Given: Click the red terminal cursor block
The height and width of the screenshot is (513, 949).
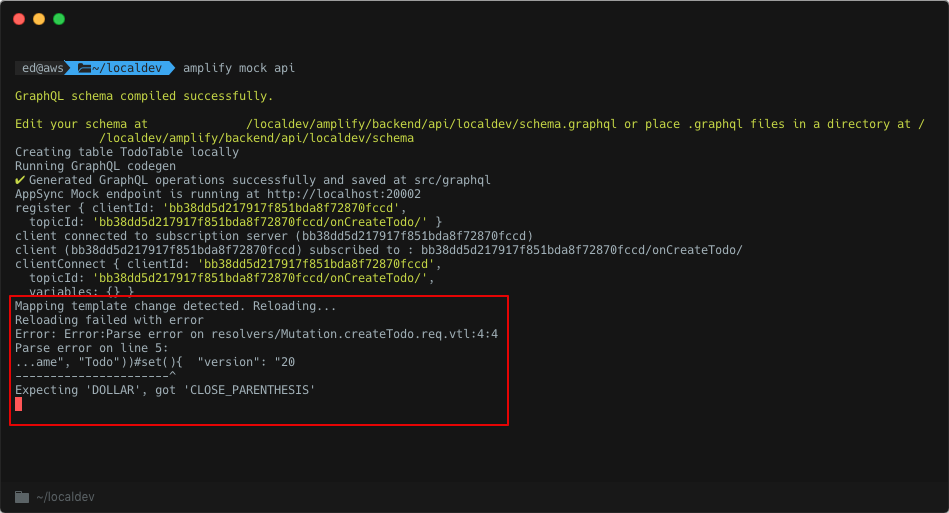Looking at the screenshot, I should 19,404.
